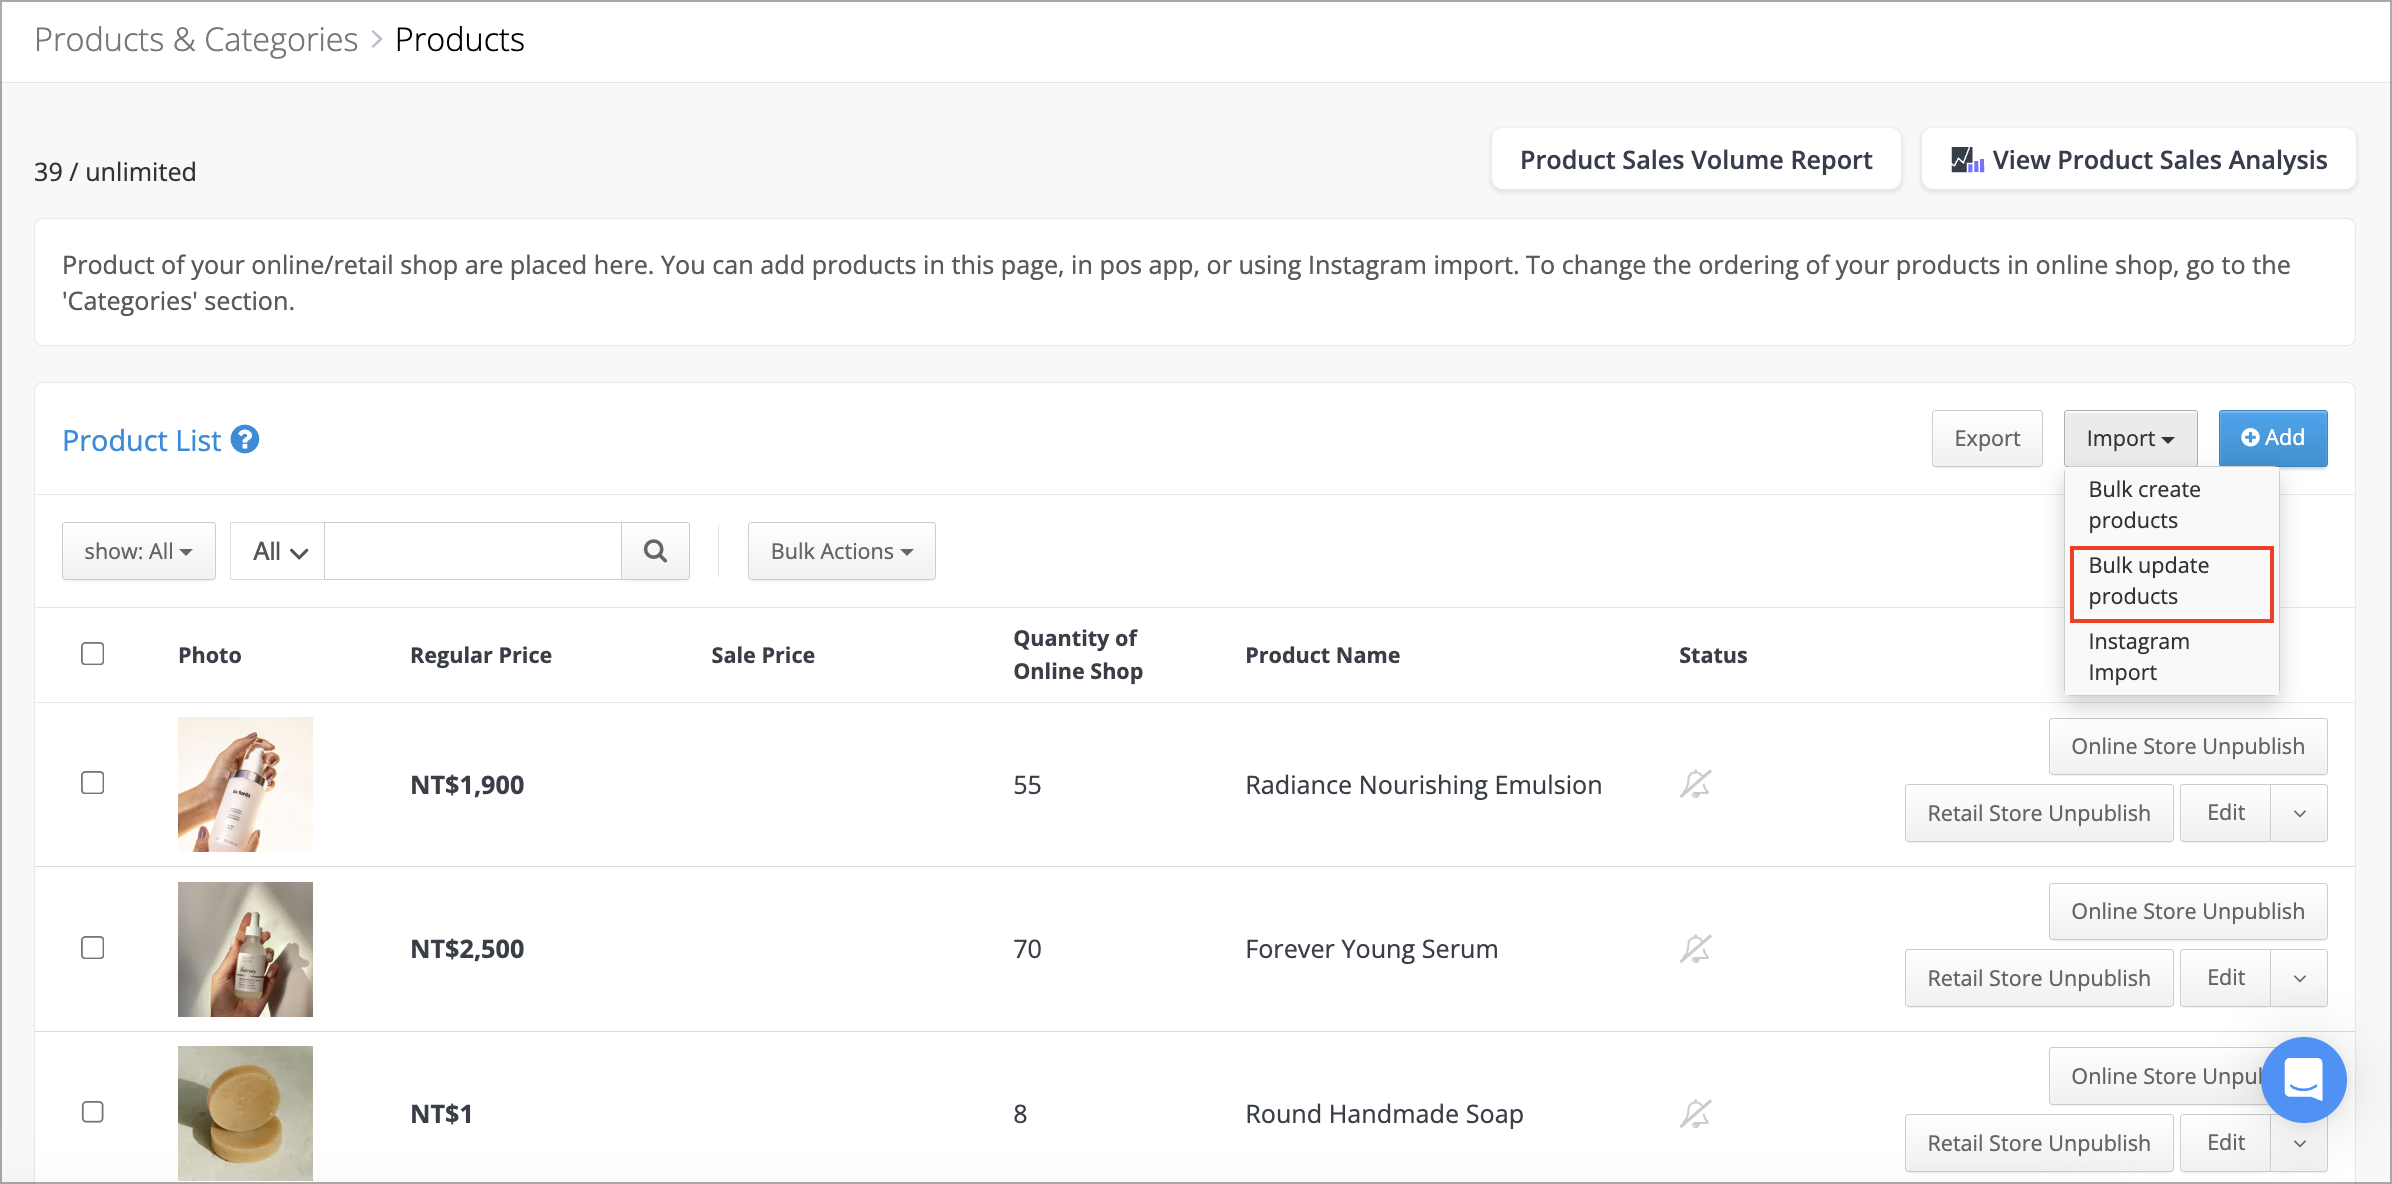The image size is (2392, 1184).
Task: Click Edit for Round Handmade Soap
Action: pyautogui.click(x=2226, y=1143)
